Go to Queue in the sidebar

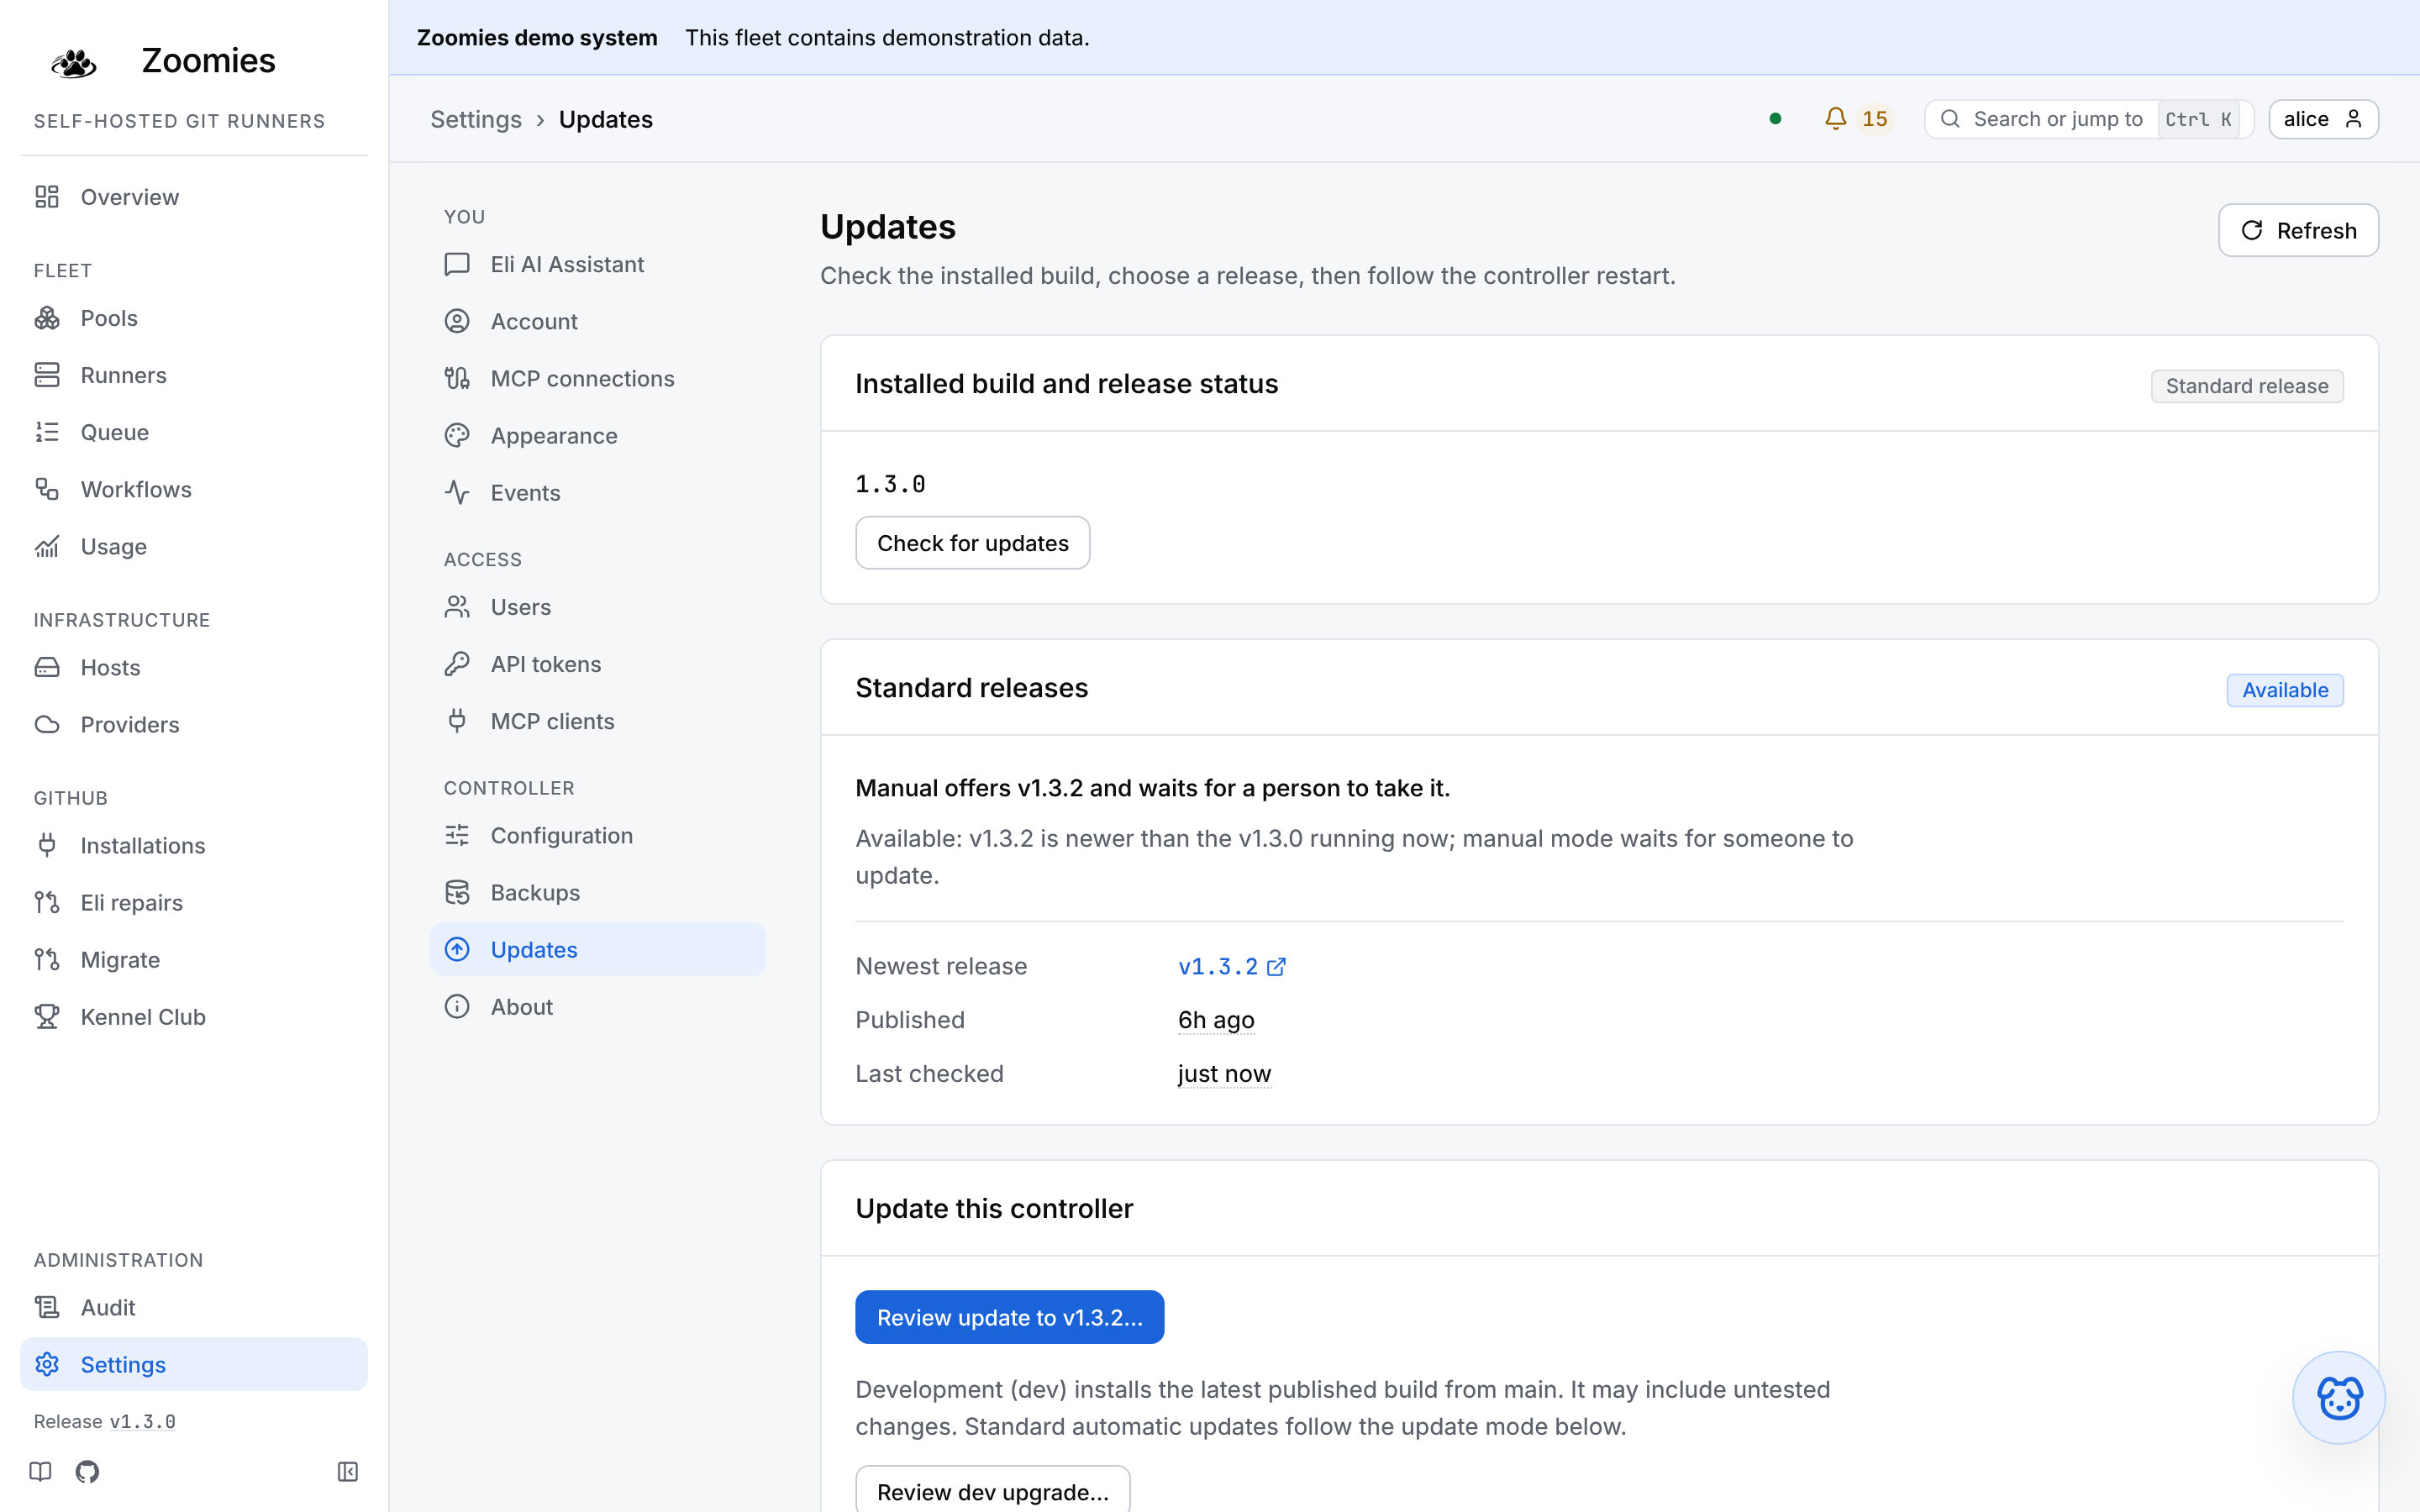194,432
